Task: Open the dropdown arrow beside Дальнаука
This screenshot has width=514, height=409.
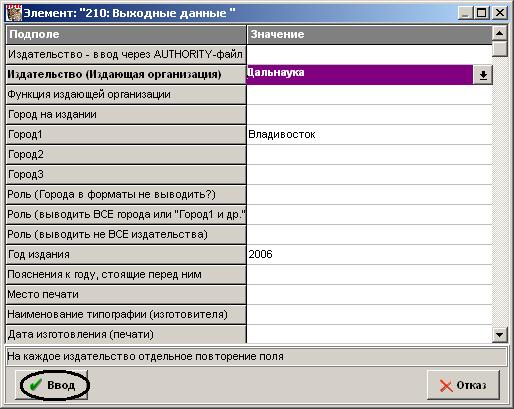Action: (483, 75)
